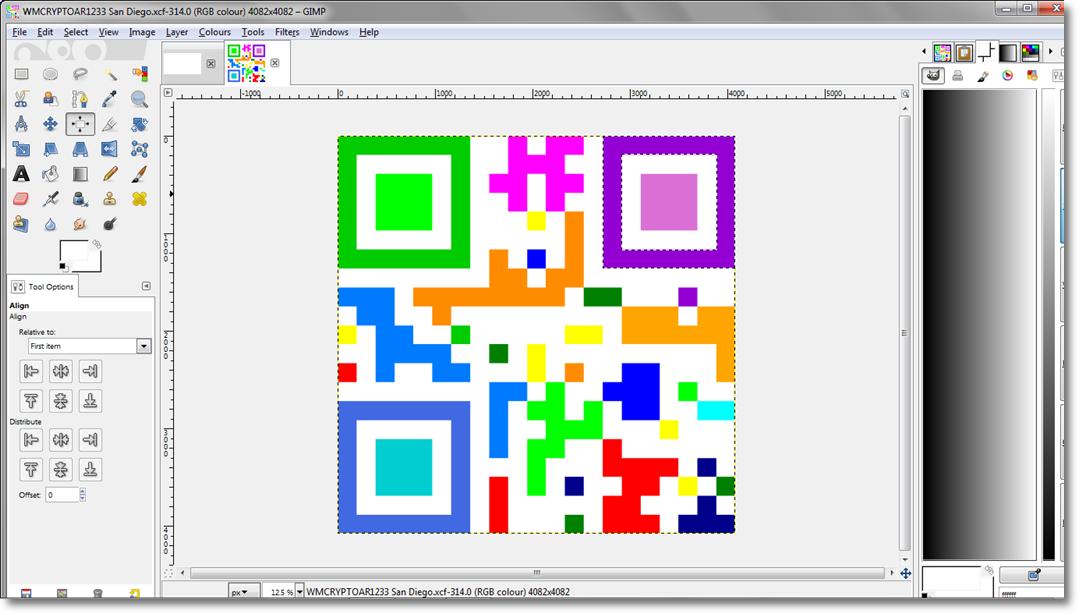
Task: Select the Dodge/Burn tool
Action: tap(110, 224)
